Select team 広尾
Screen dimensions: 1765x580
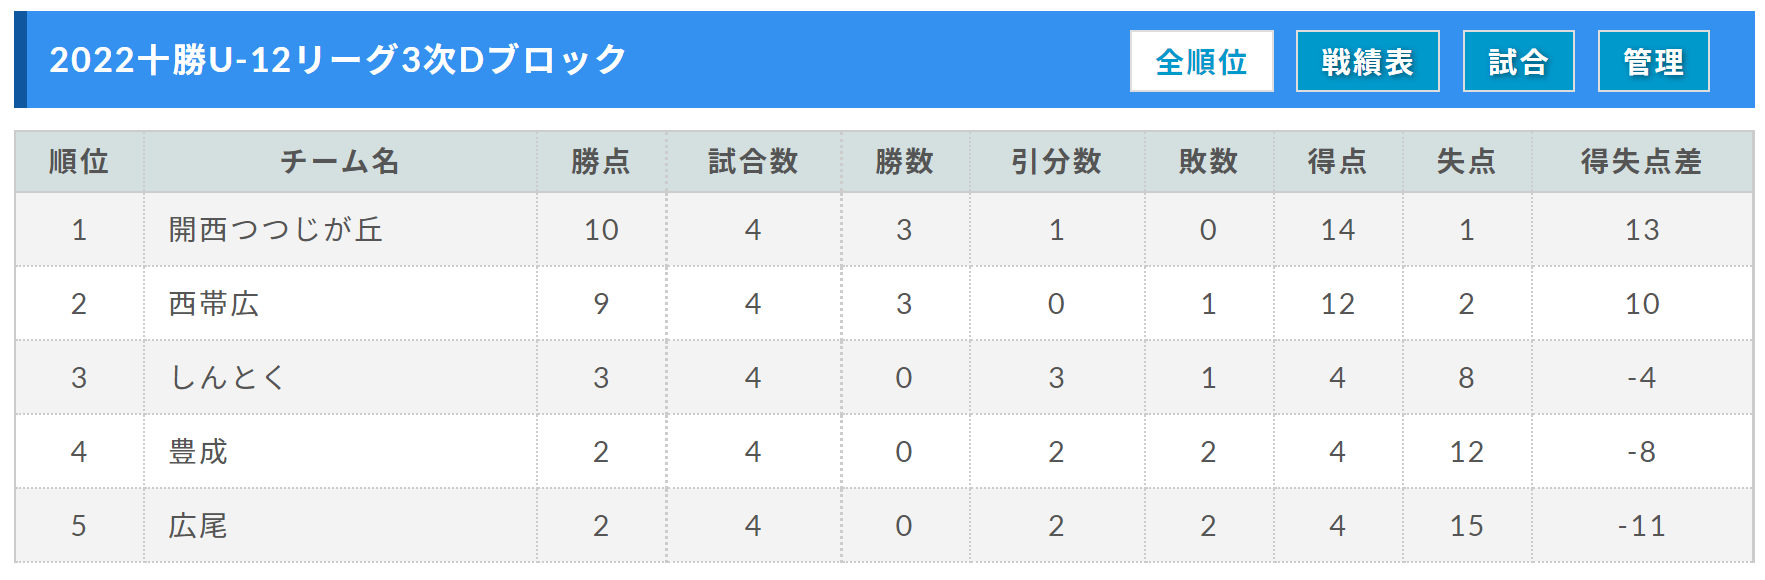(198, 526)
